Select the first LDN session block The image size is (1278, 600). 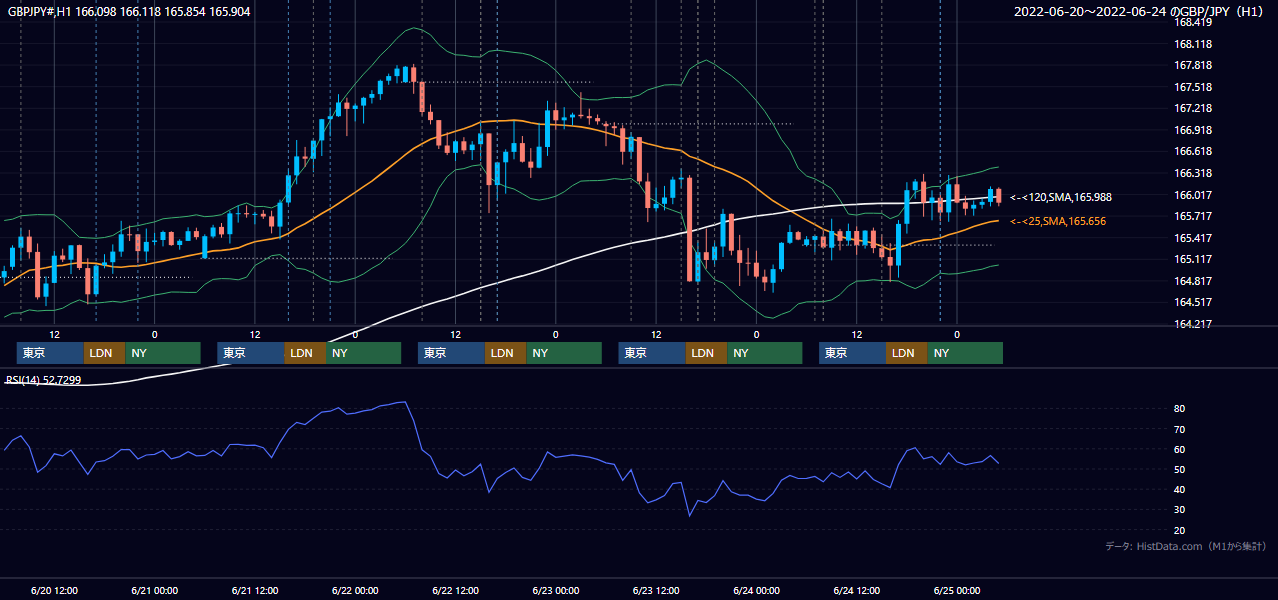[x=105, y=353]
